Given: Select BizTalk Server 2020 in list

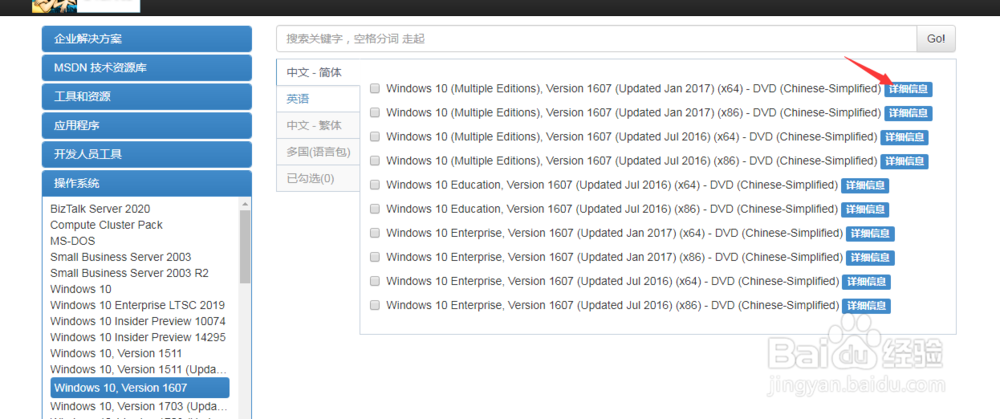Looking at the screenshot, I should click(x=100, y=209).
